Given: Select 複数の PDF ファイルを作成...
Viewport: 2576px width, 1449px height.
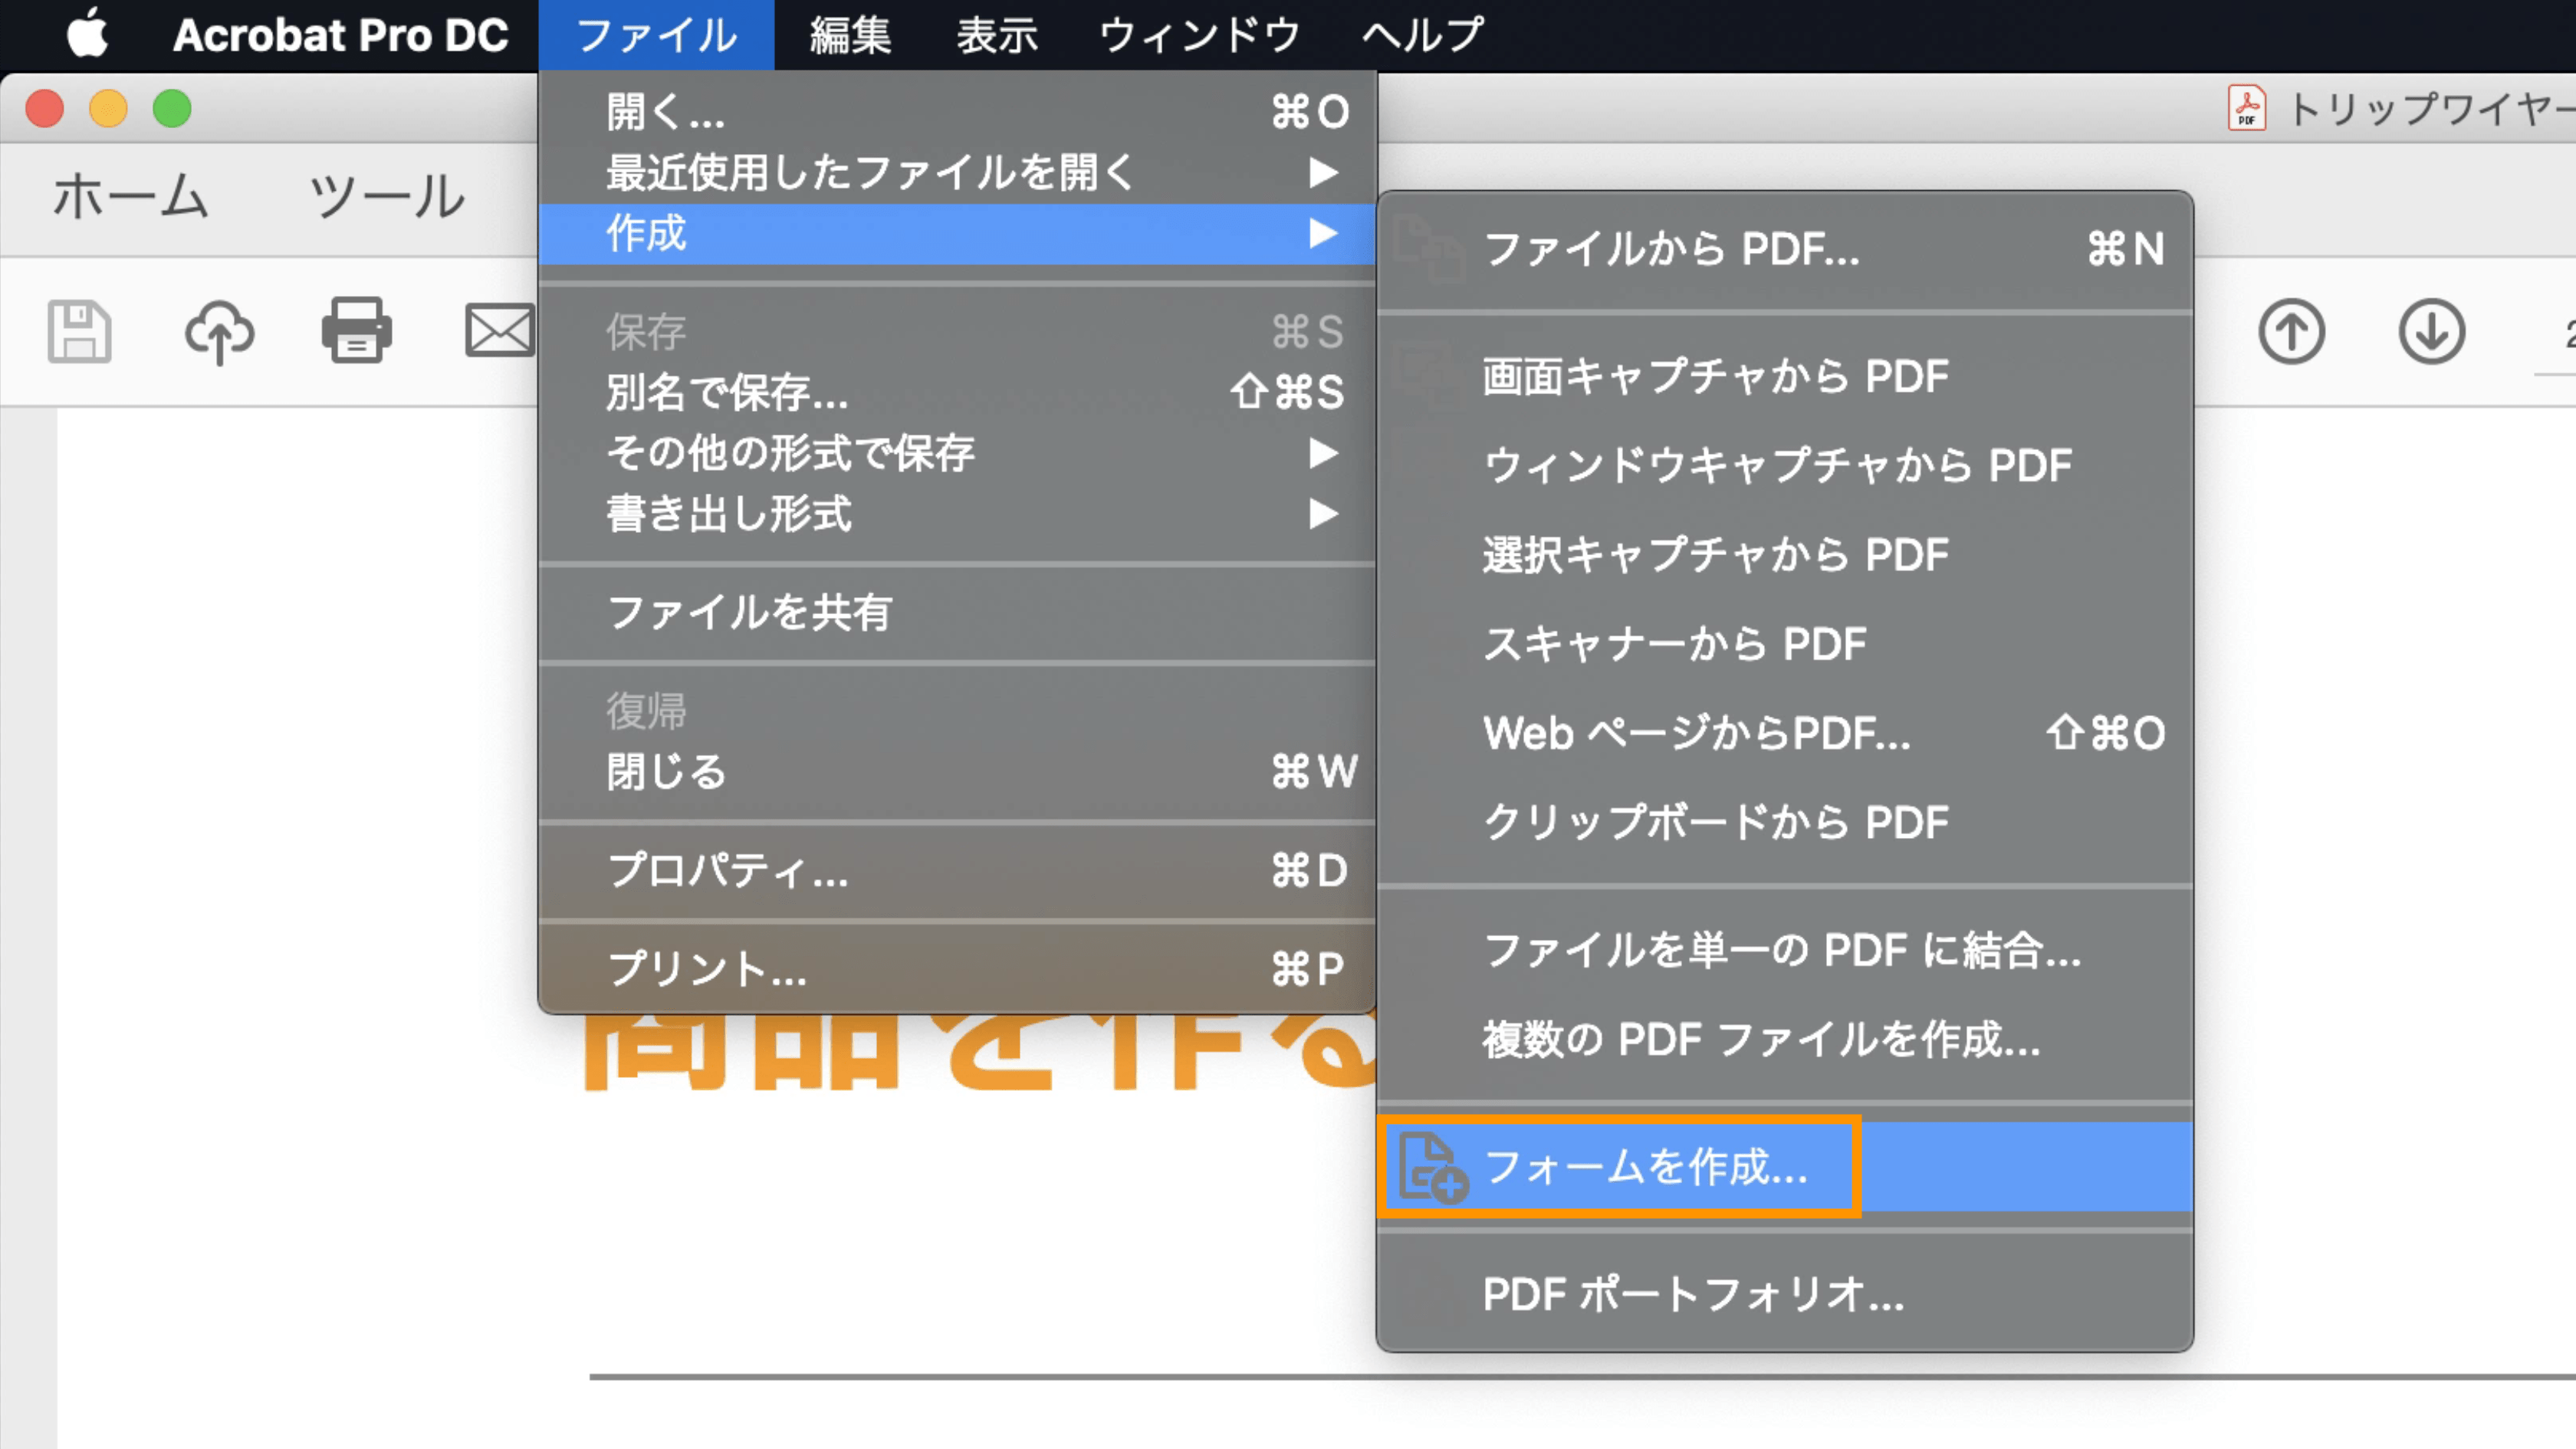Looking at the screenshot, I should tap(1785, 1039).
